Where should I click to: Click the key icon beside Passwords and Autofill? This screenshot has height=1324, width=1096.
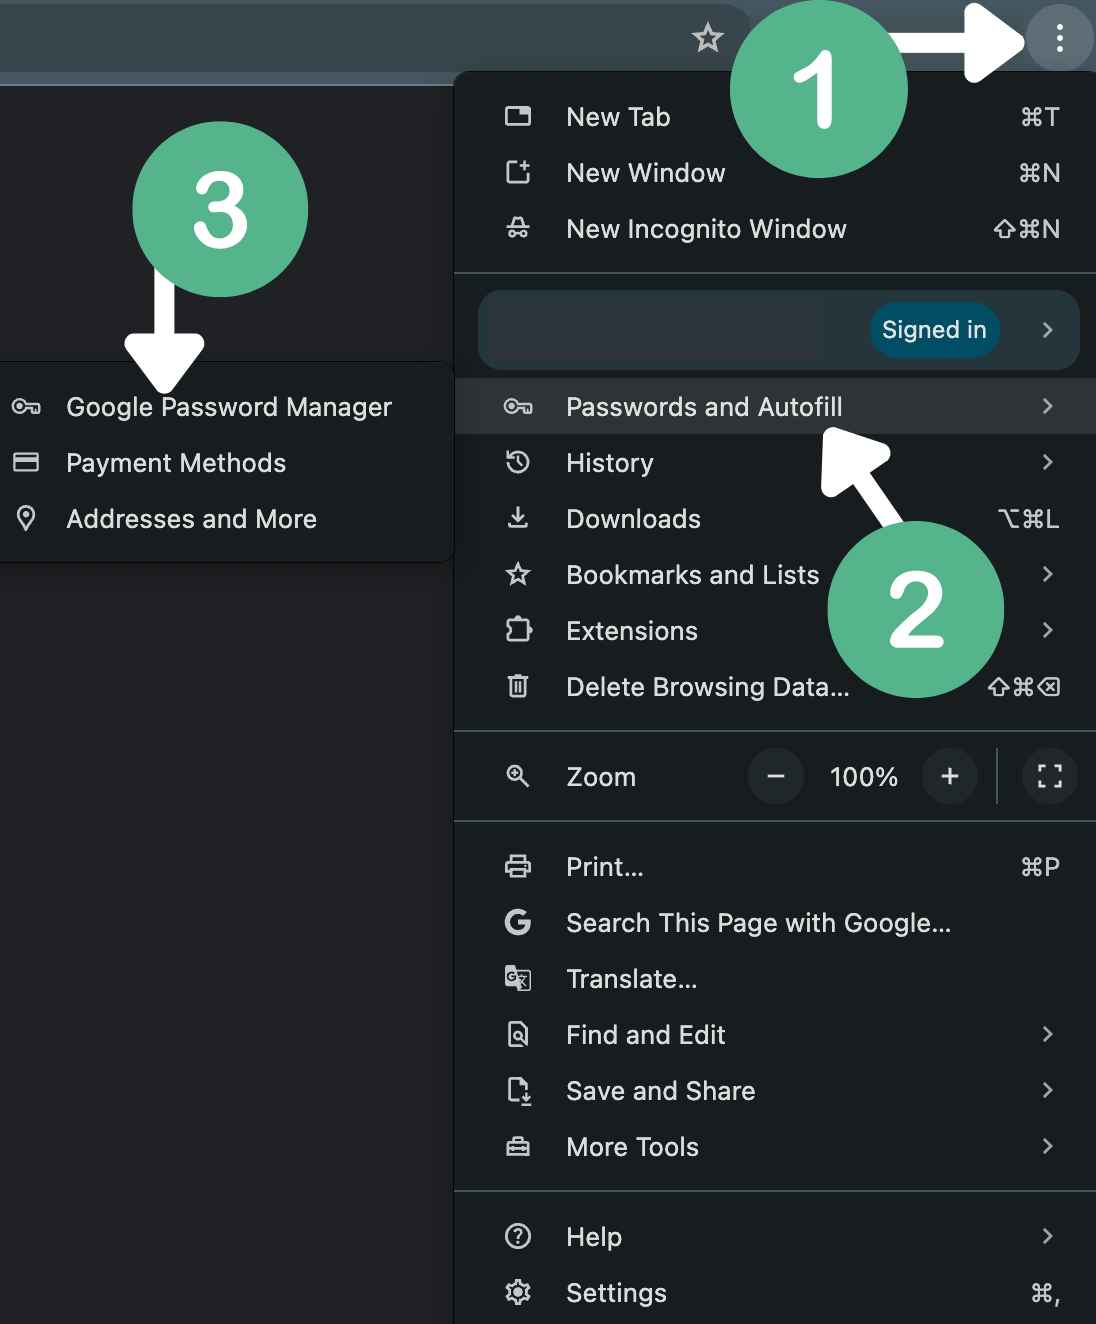[518, 406]
